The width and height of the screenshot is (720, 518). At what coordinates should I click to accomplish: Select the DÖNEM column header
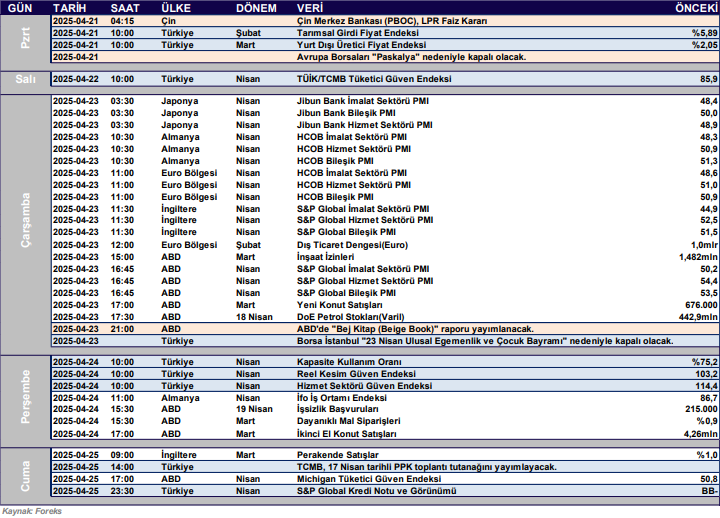tap(257, 7)
